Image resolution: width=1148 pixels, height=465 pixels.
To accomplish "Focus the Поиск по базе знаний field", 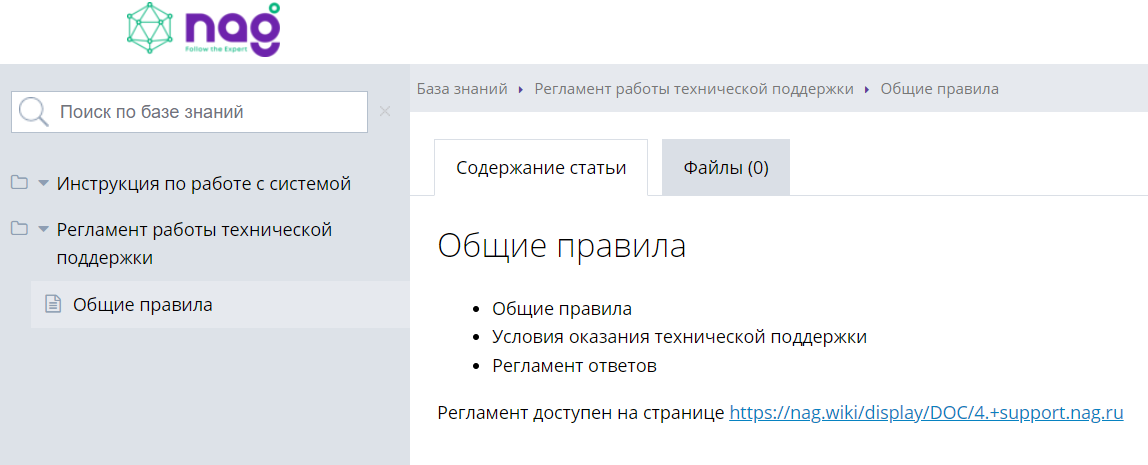I will click(x=205, y=112).
